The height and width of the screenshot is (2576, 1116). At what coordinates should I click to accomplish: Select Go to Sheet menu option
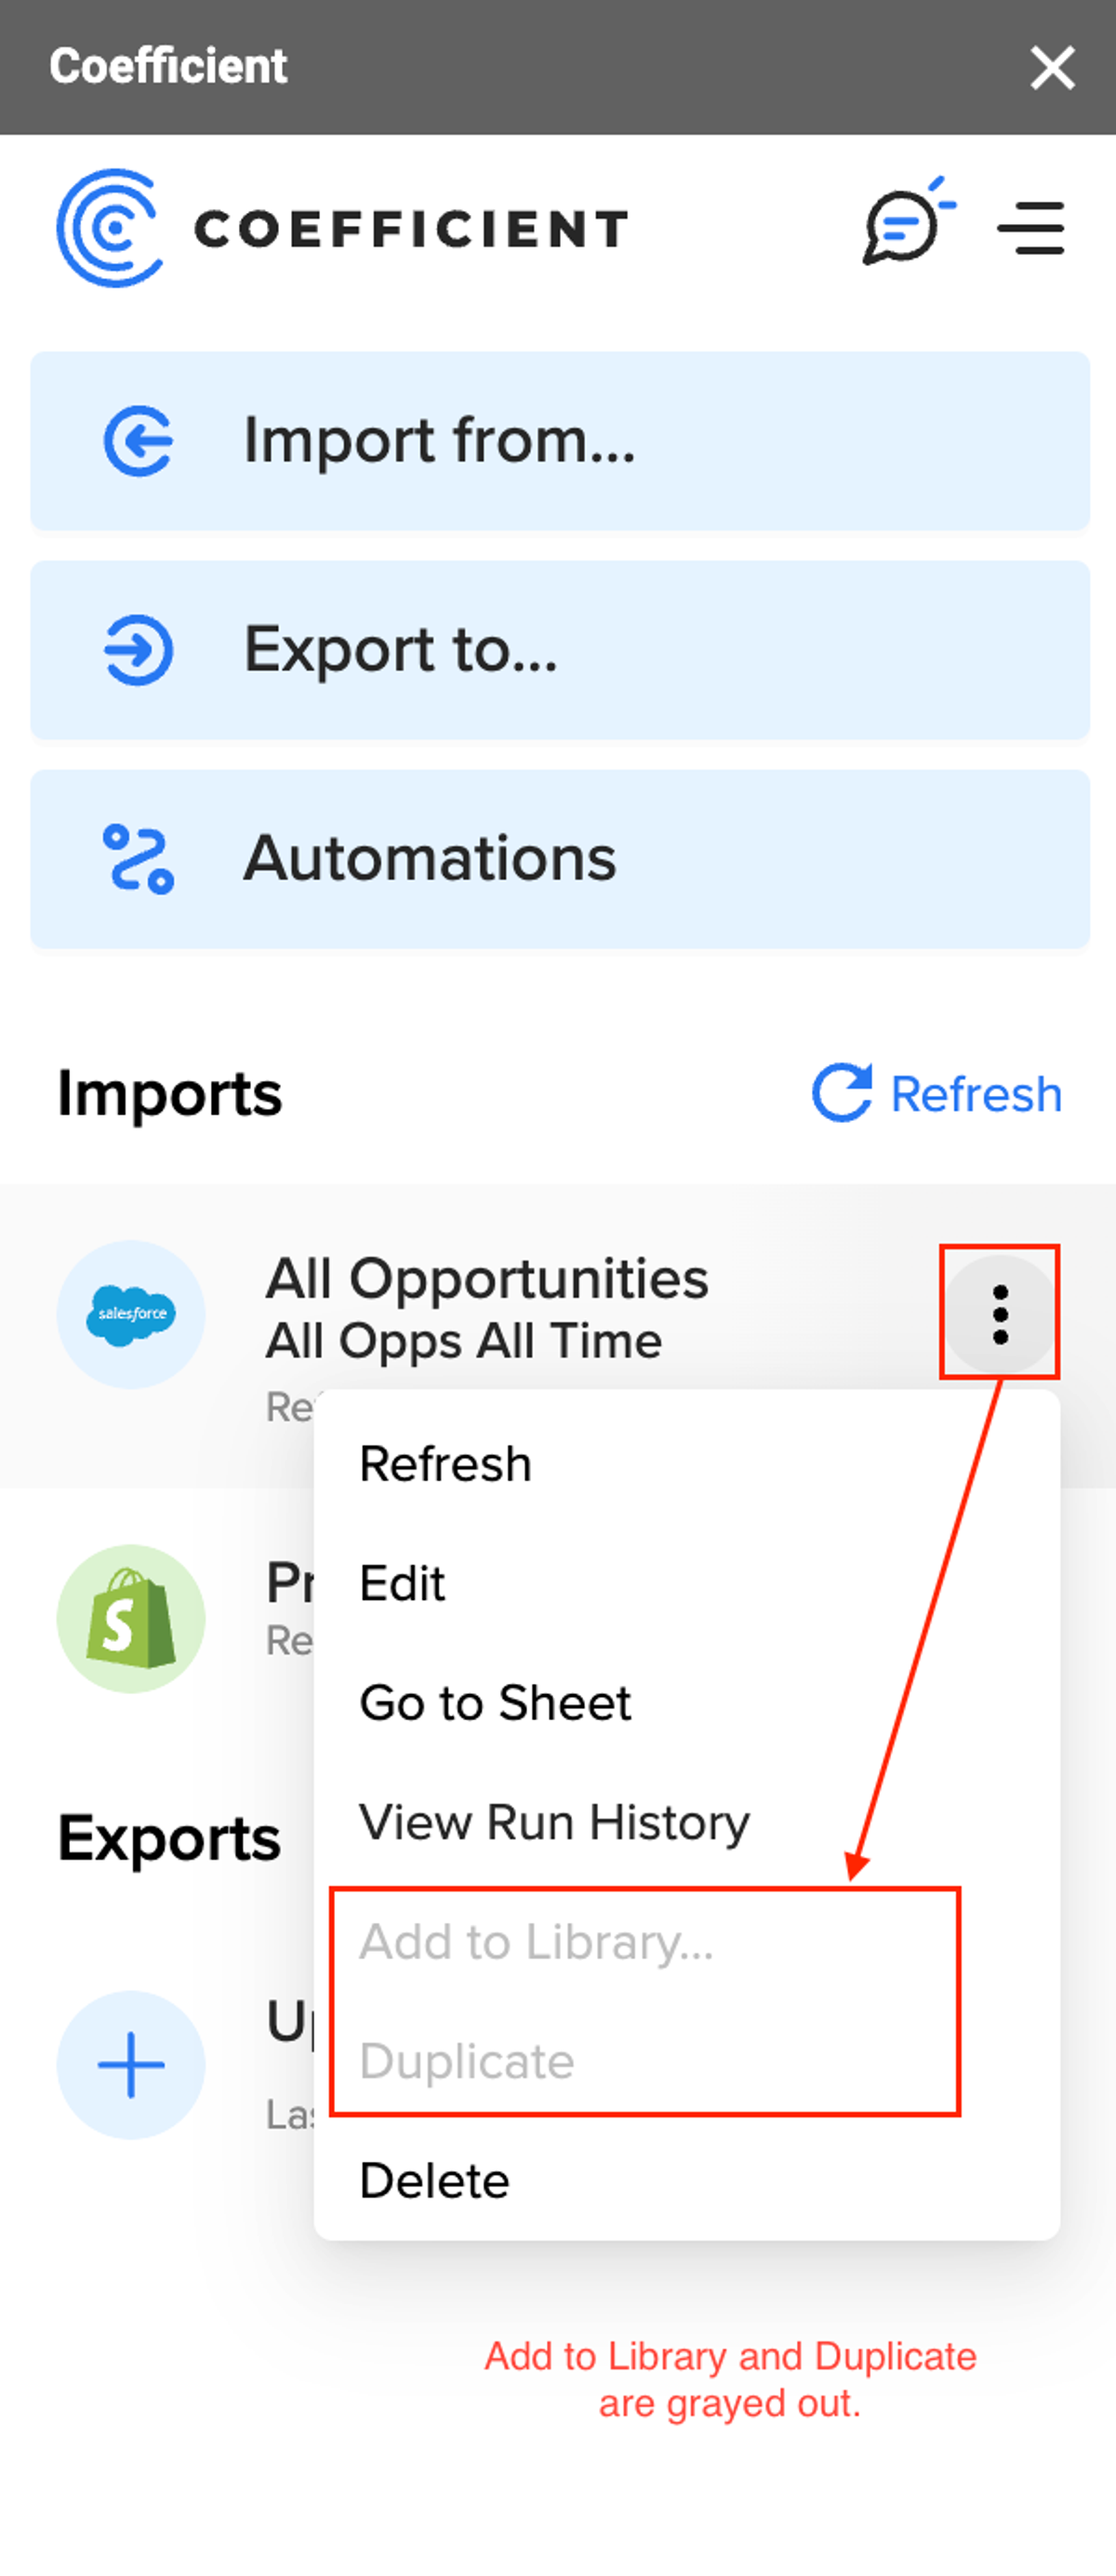pos(687,1702)
